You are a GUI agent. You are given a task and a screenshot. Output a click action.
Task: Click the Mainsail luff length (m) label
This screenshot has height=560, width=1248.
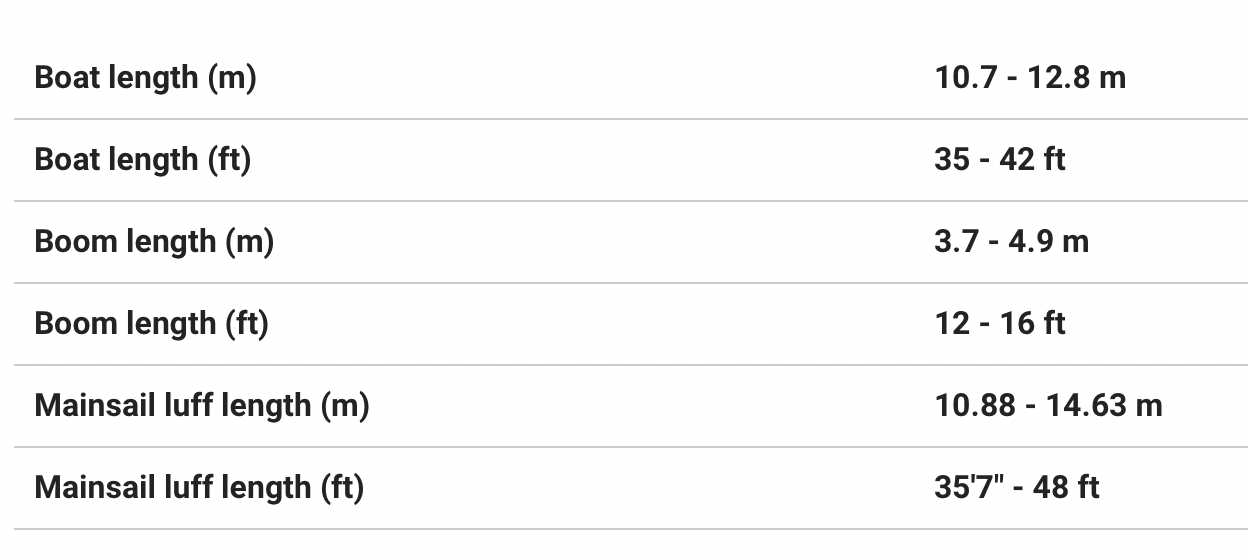pos(202,406)
